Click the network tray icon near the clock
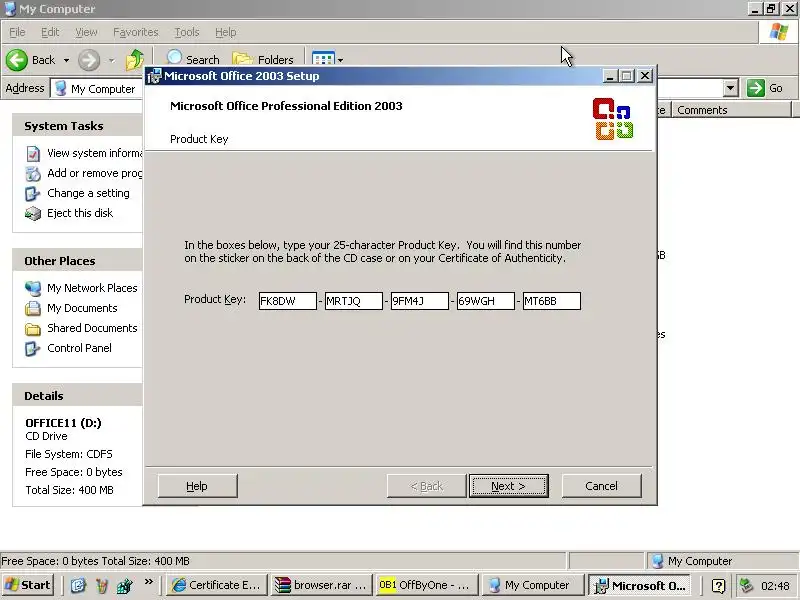The height and width of the screenshot is (600, 800). pos(746,585)
